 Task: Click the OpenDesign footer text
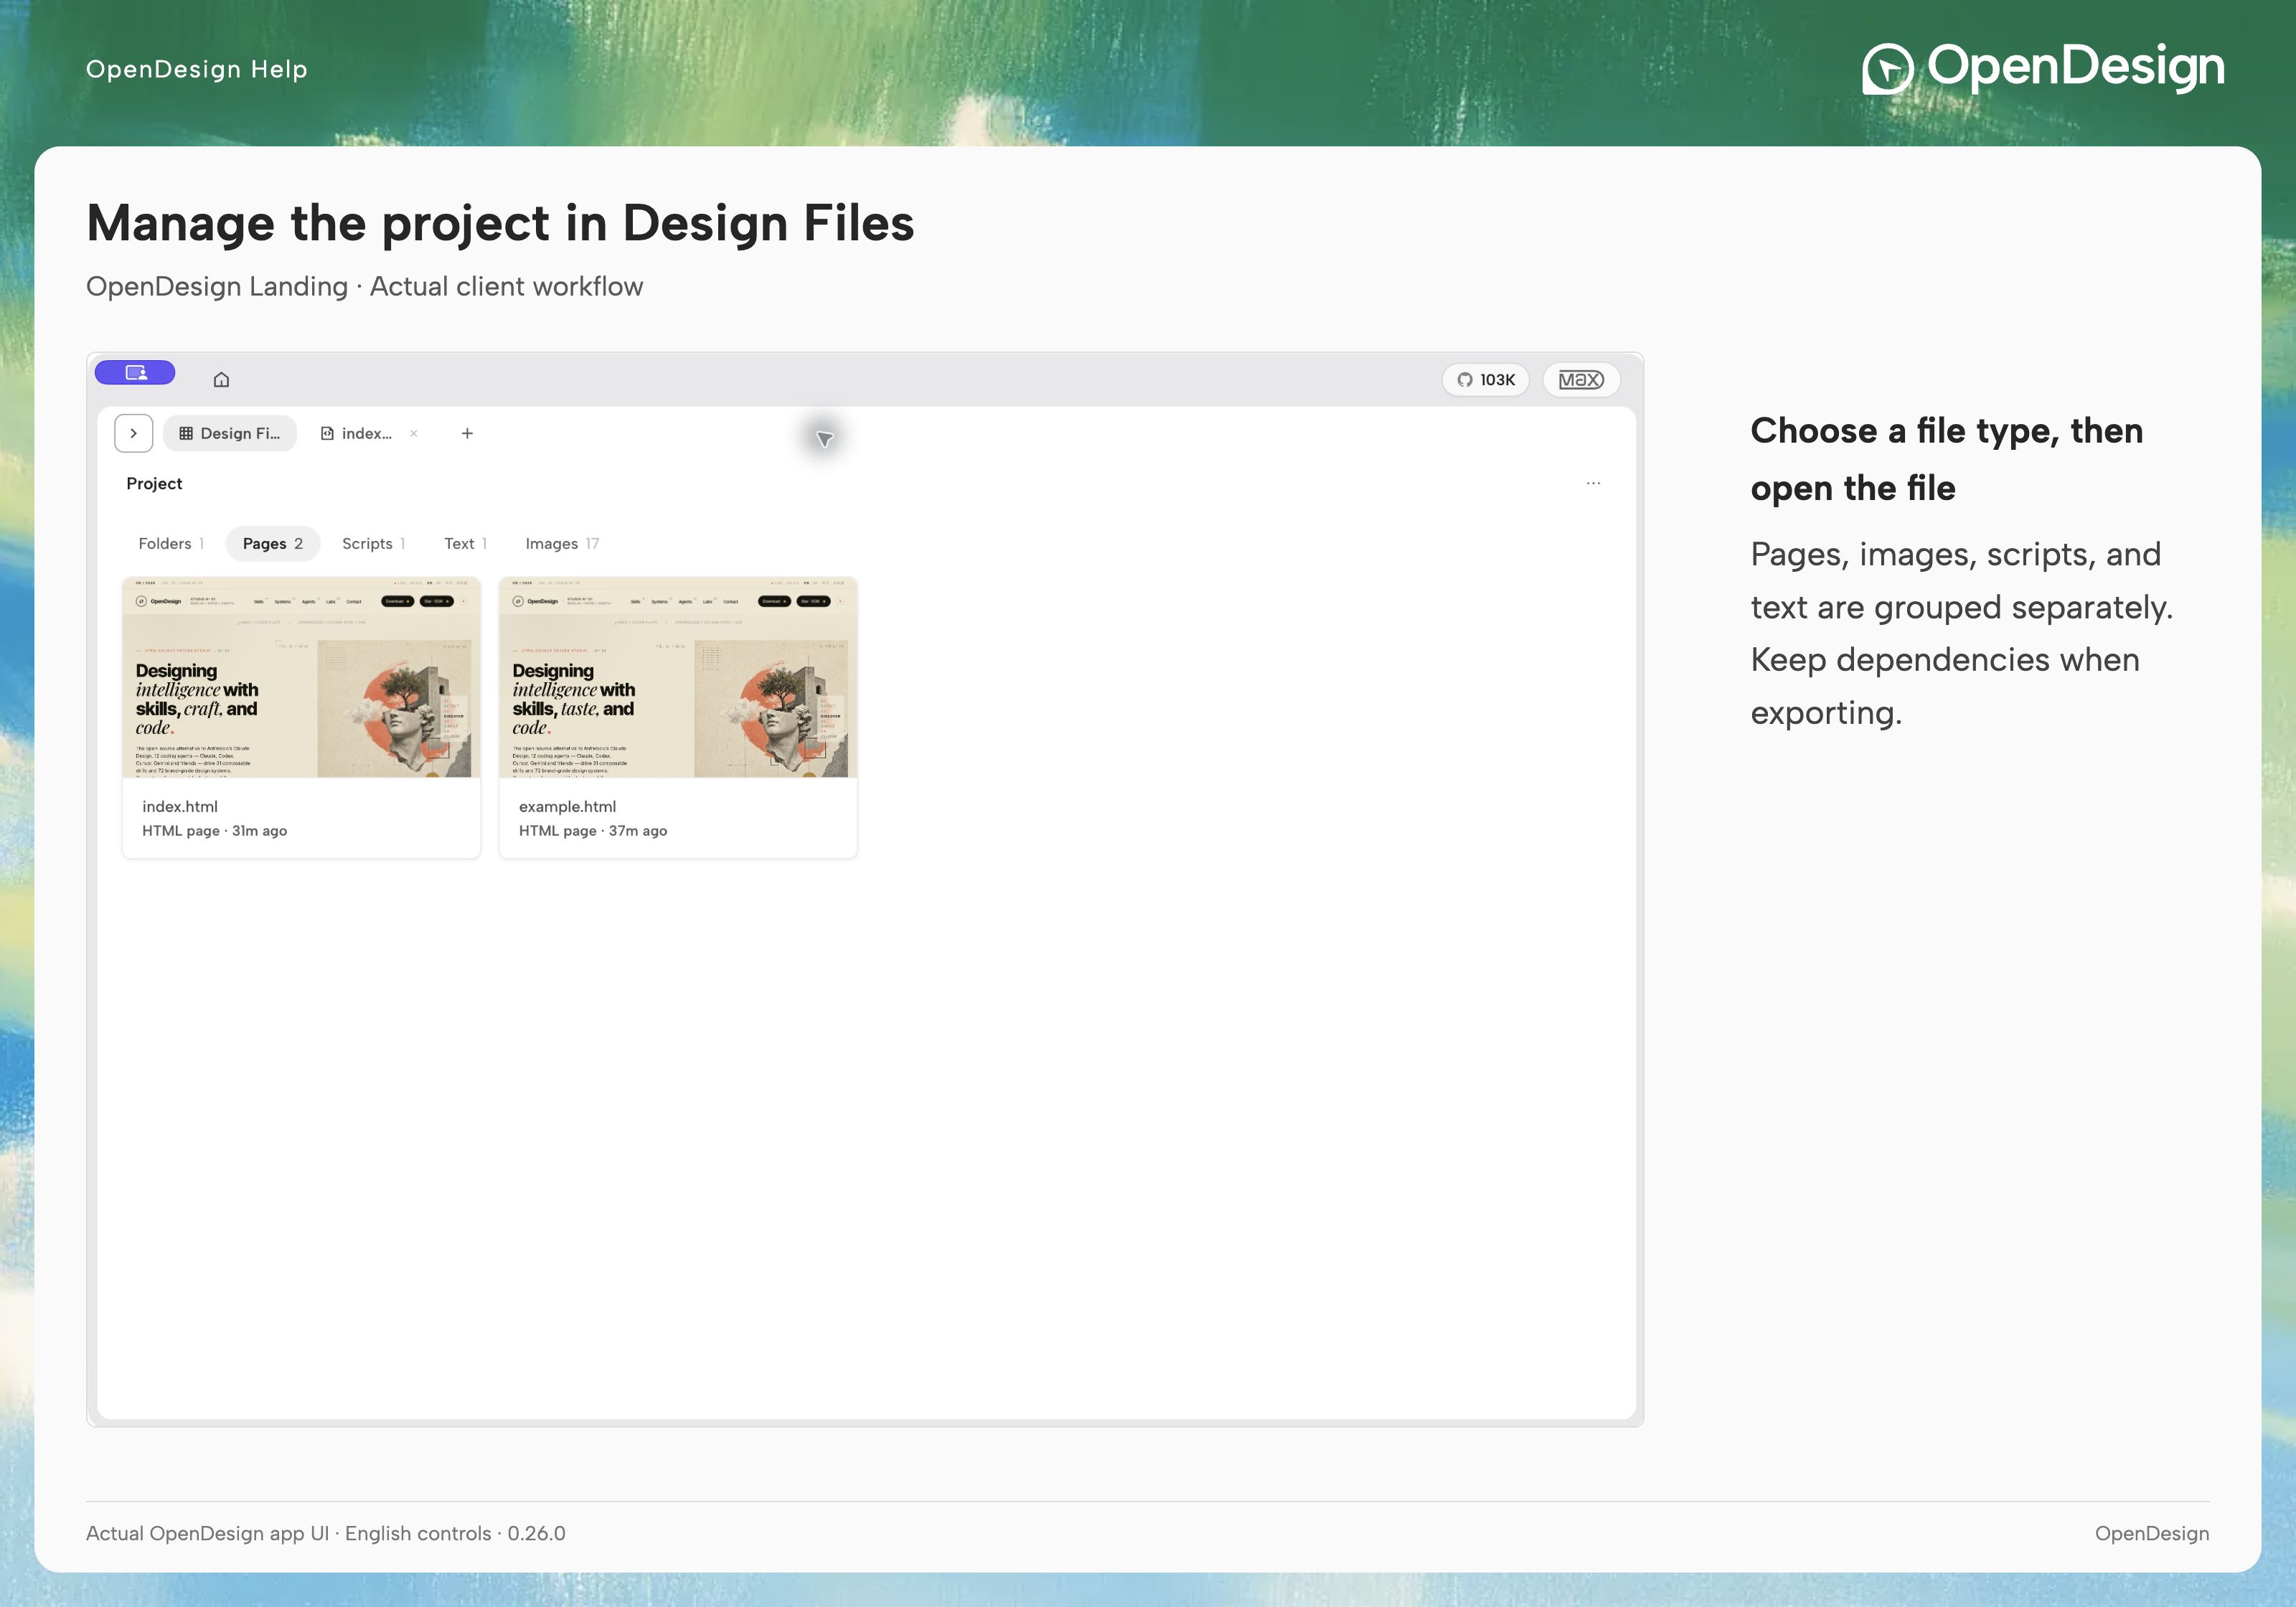[2152, 1533]
